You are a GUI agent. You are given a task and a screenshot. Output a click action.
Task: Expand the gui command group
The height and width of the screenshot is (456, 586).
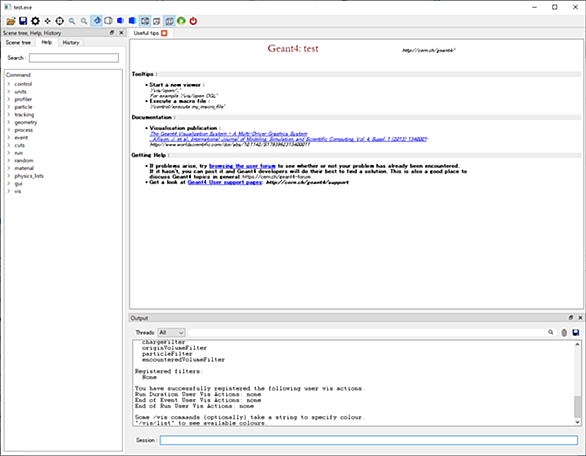(x=9, y=184)
